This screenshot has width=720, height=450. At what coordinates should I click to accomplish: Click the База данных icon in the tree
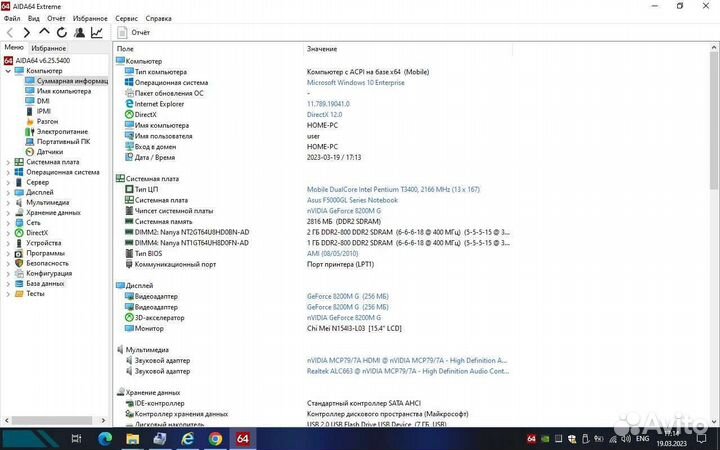(x=19, y=283)
